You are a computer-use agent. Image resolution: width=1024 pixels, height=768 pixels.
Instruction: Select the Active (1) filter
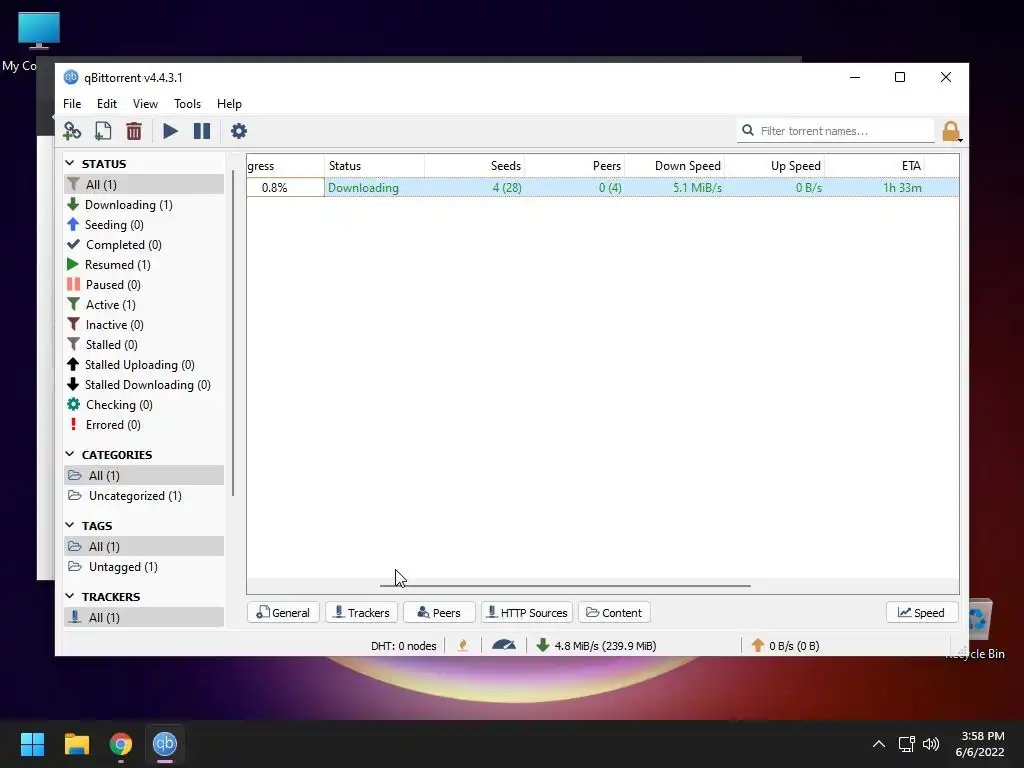click(144, 305)
